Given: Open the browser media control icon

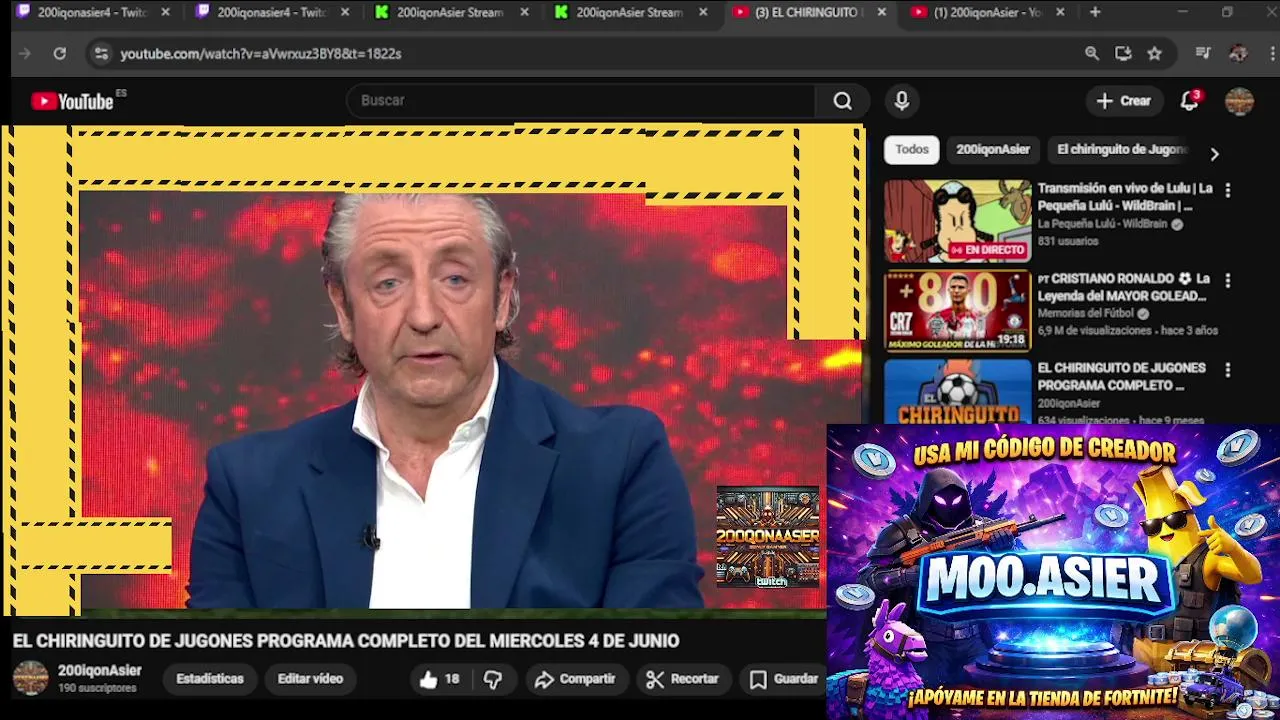Looking at the screenshot, I should click(1203, 54).
